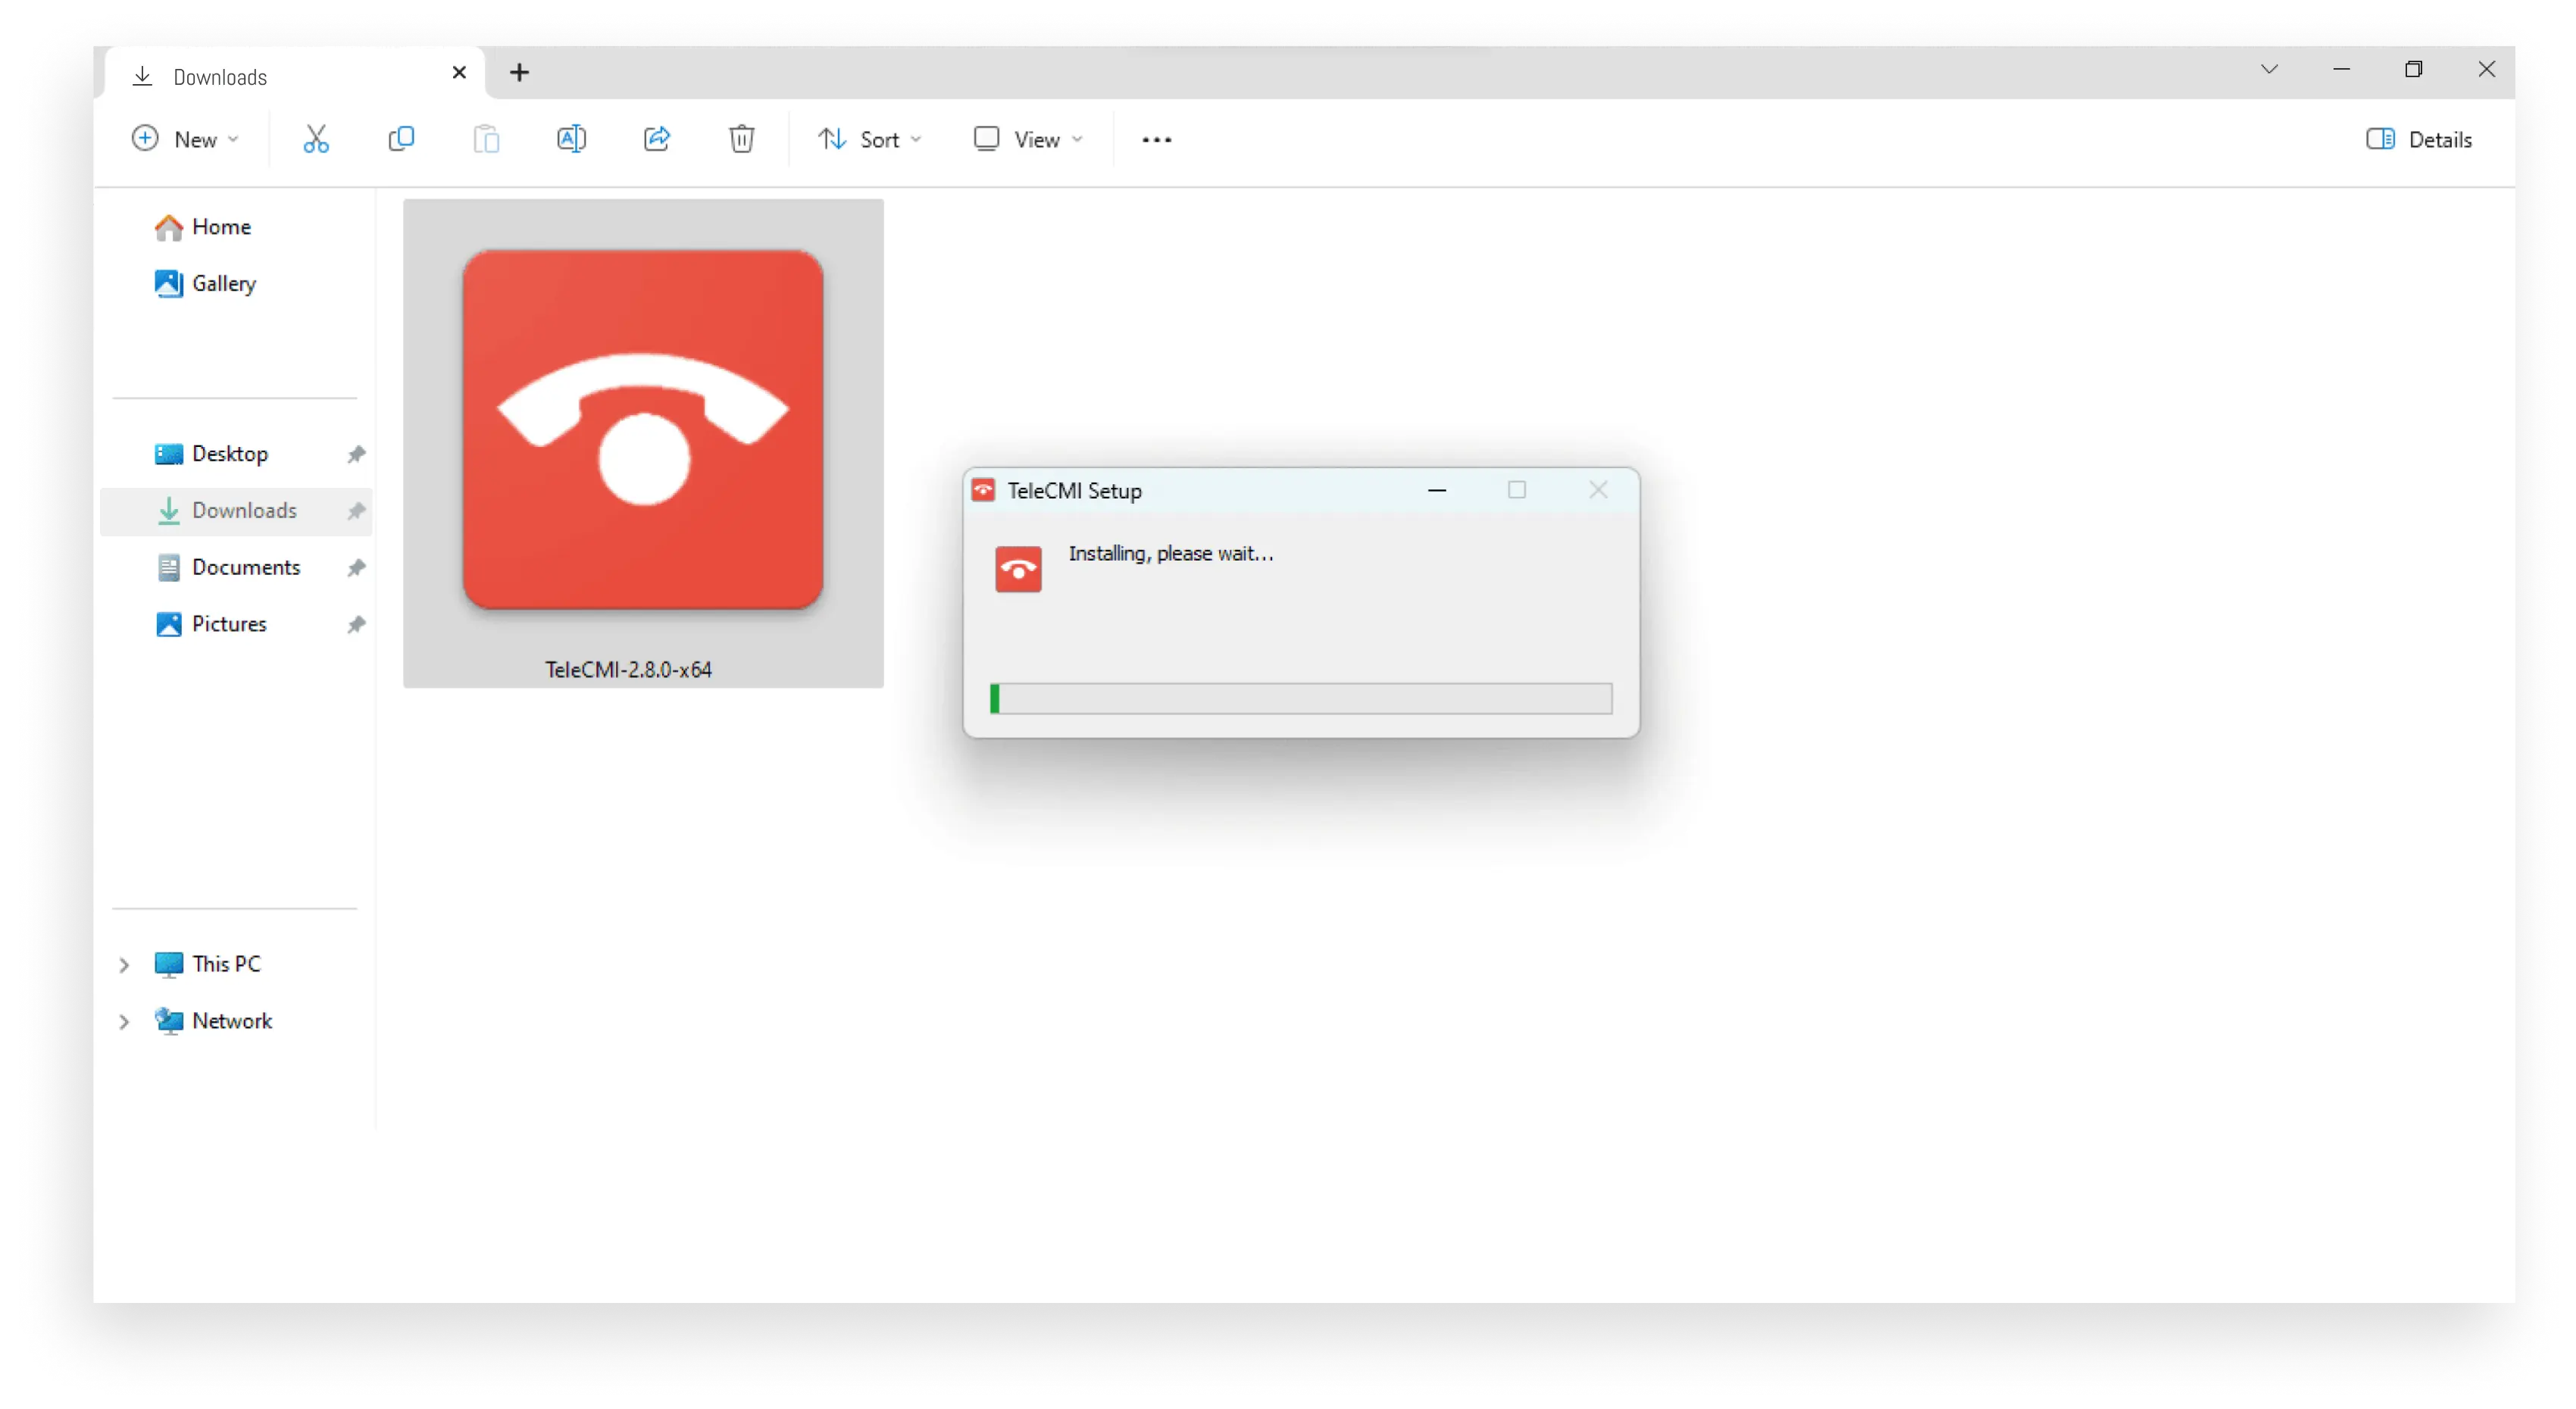The height and width of the screenshot is (1409, 2576).
Task: Click the Home navigation icon
Action: 167,226
